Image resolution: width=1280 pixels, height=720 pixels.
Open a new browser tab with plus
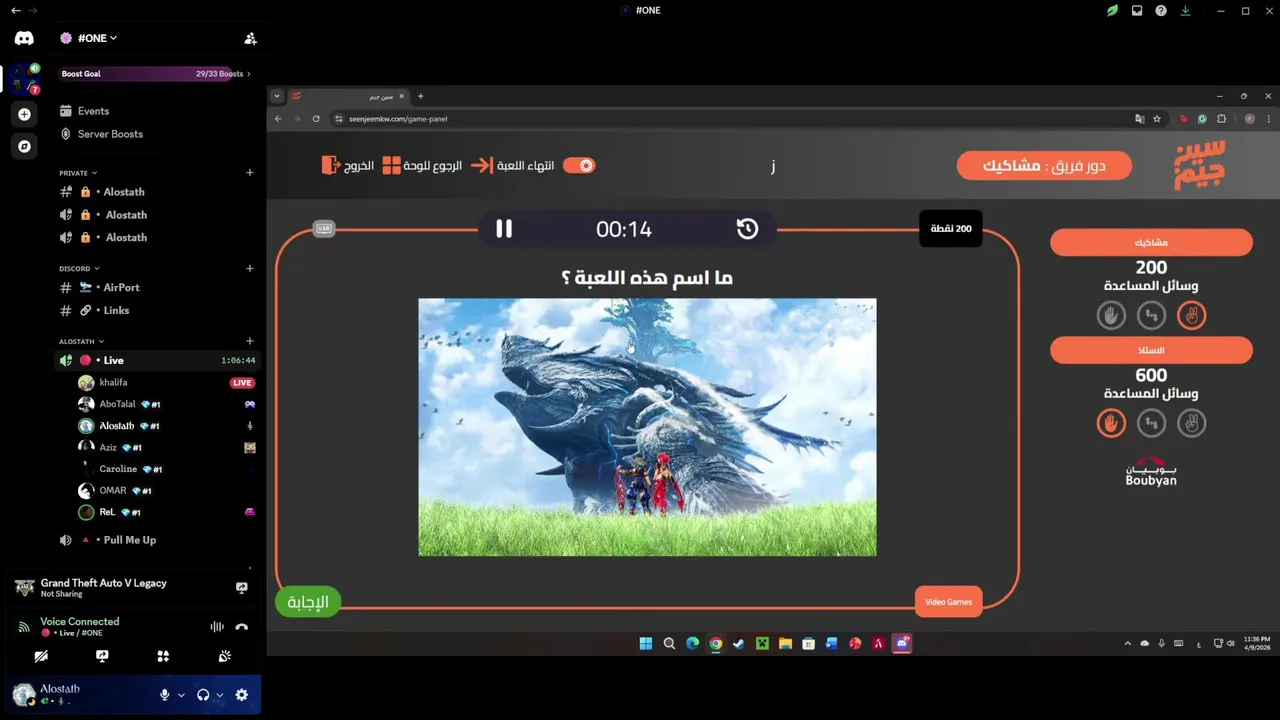[420, 96]
